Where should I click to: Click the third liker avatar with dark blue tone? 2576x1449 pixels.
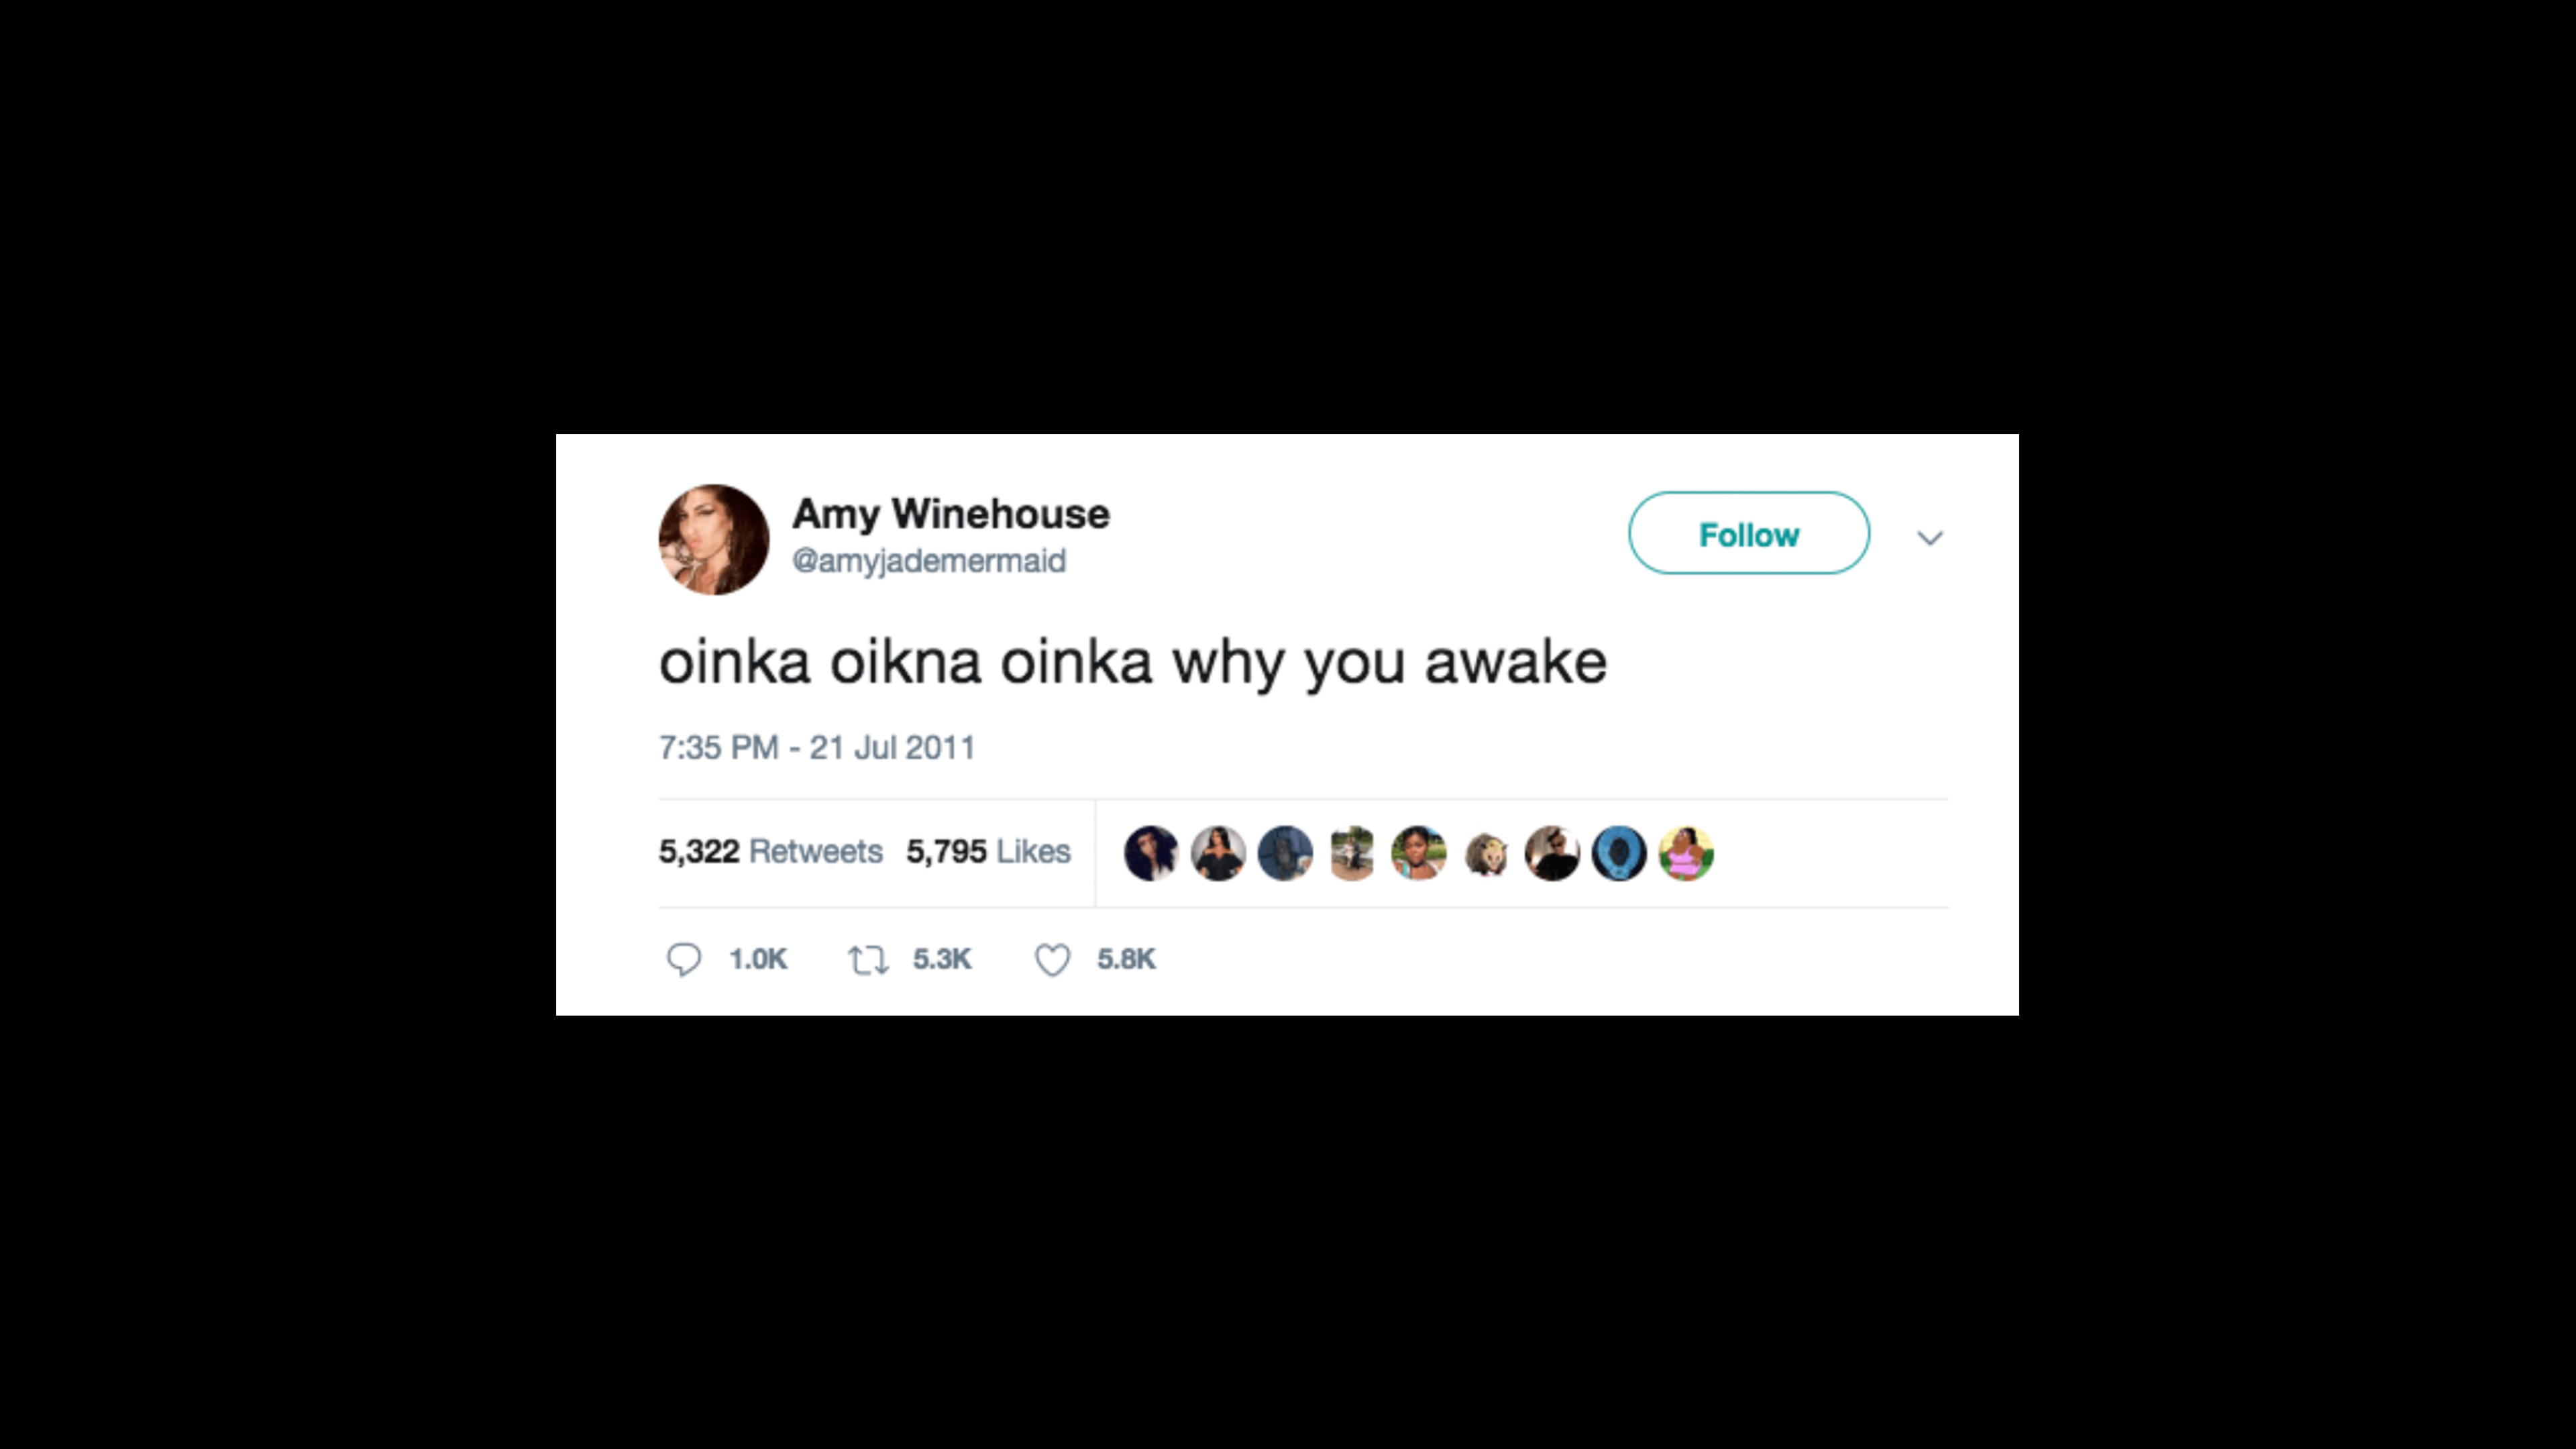coord(1285,853)
